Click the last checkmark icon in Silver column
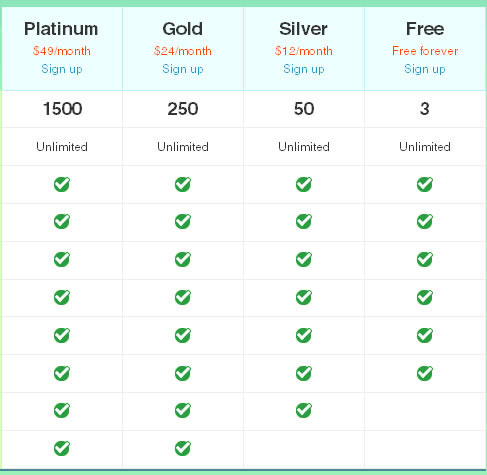Viewport: 487px width, 475px height. click(x=304, y=410)
